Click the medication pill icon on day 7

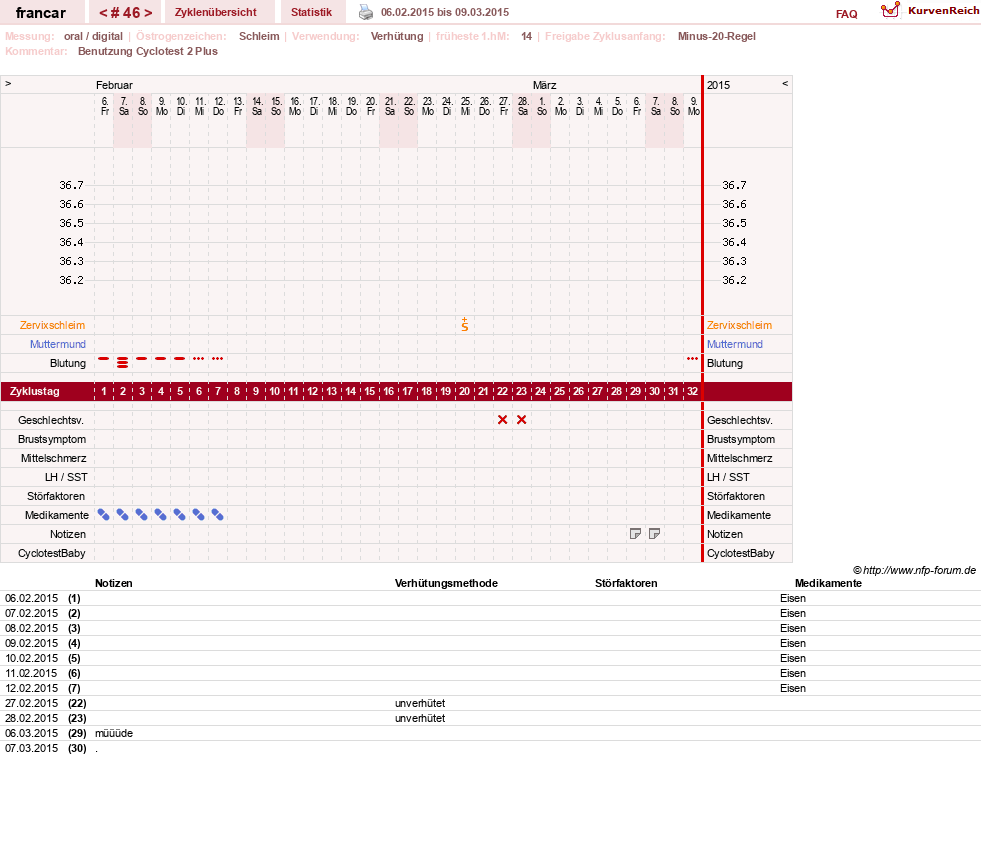pos(218,515)
